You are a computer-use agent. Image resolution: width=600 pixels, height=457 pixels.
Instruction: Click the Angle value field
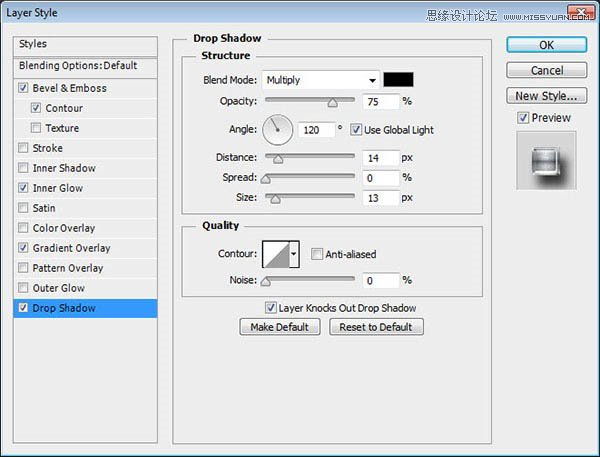[316, 130]
